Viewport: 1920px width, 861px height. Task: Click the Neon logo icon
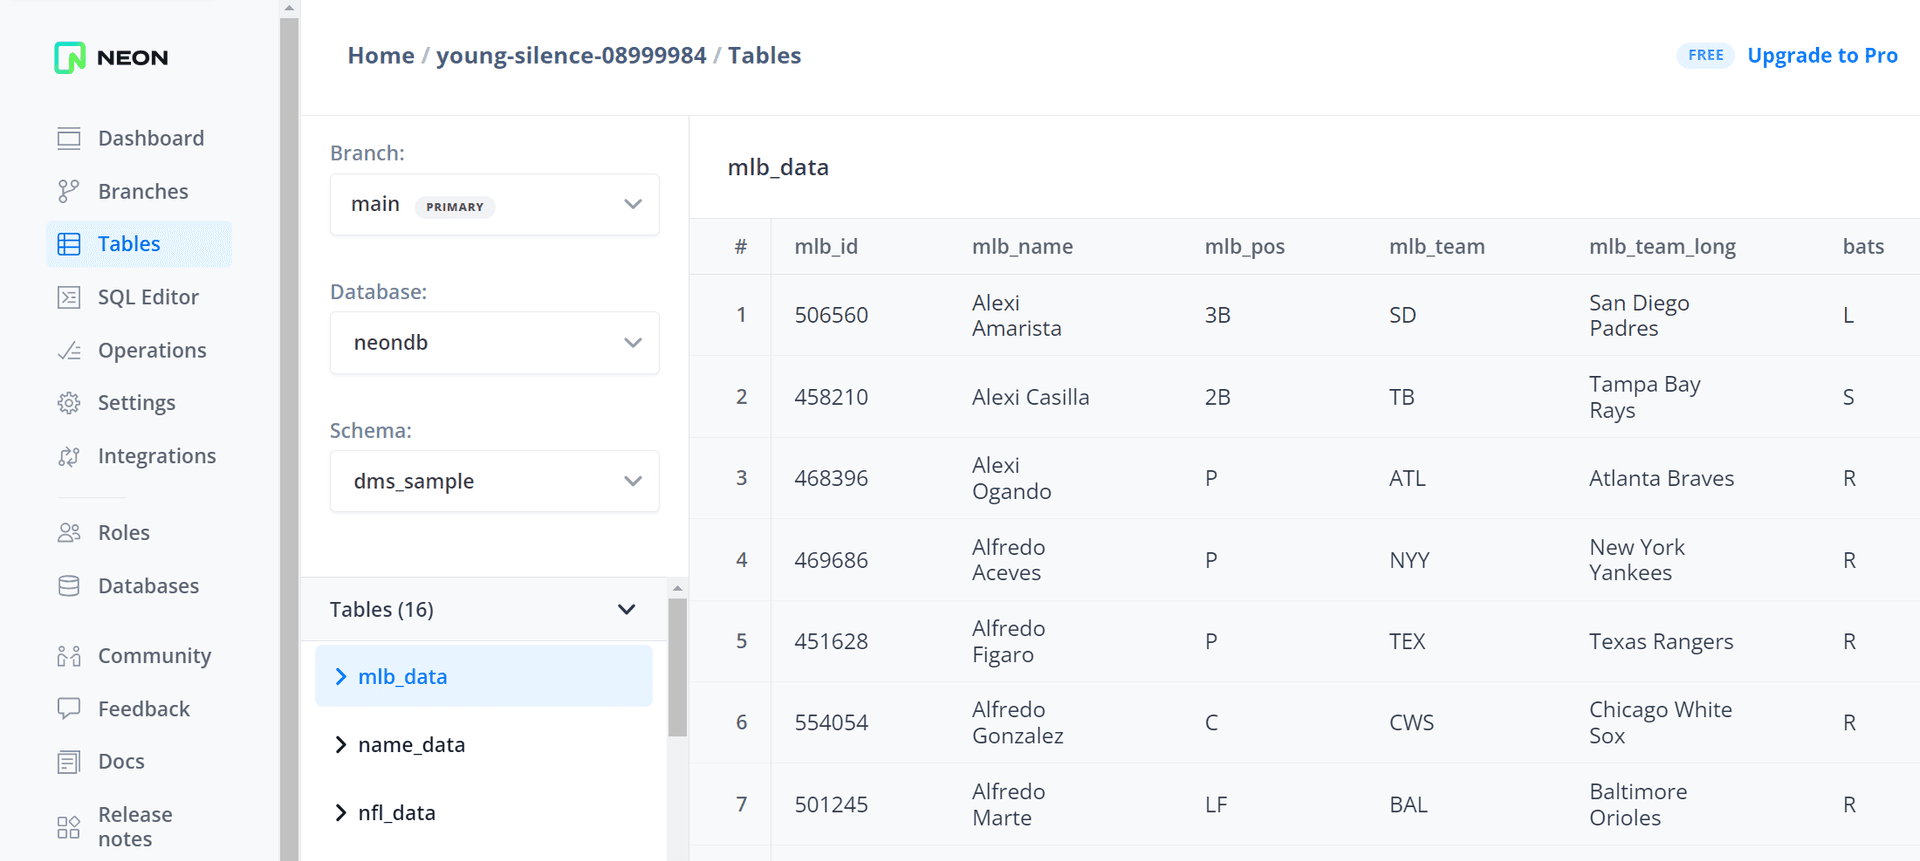[x=70, y=58]
